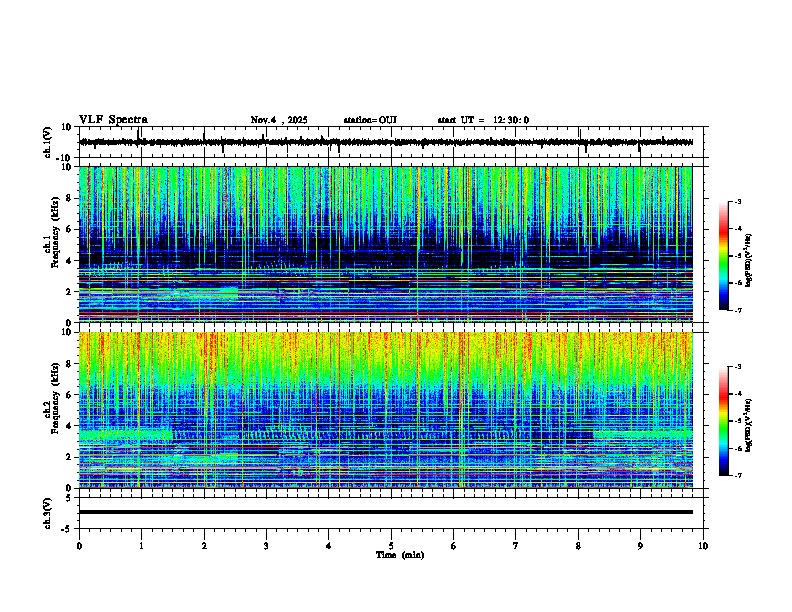Click the ch.3 flat voltage line
792x612 pixels.
386,512
